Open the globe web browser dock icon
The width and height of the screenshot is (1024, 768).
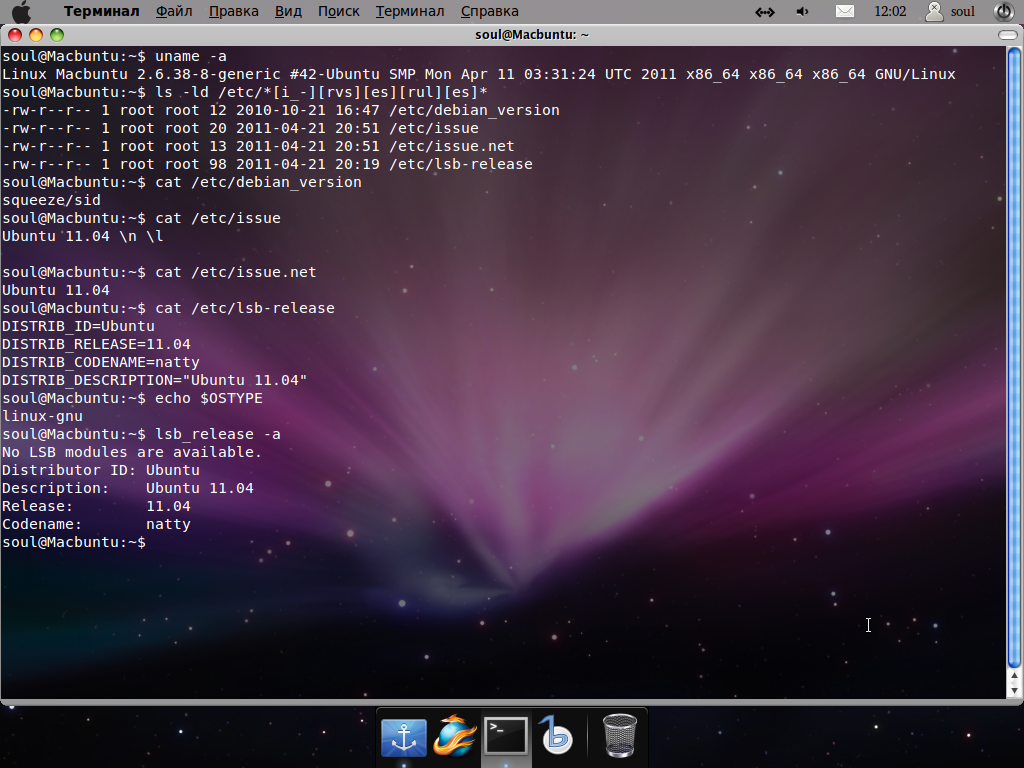tap(455, 737)
